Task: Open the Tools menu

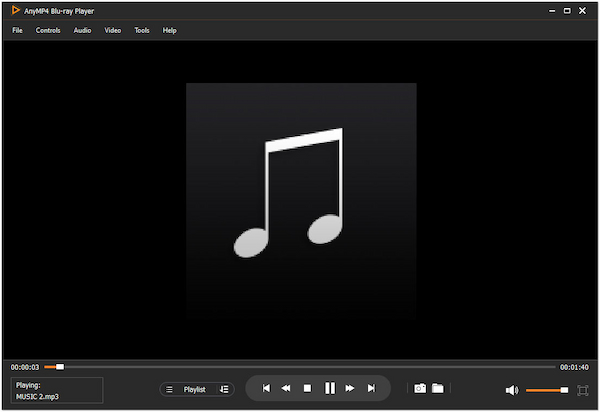Action: (142, 30)
